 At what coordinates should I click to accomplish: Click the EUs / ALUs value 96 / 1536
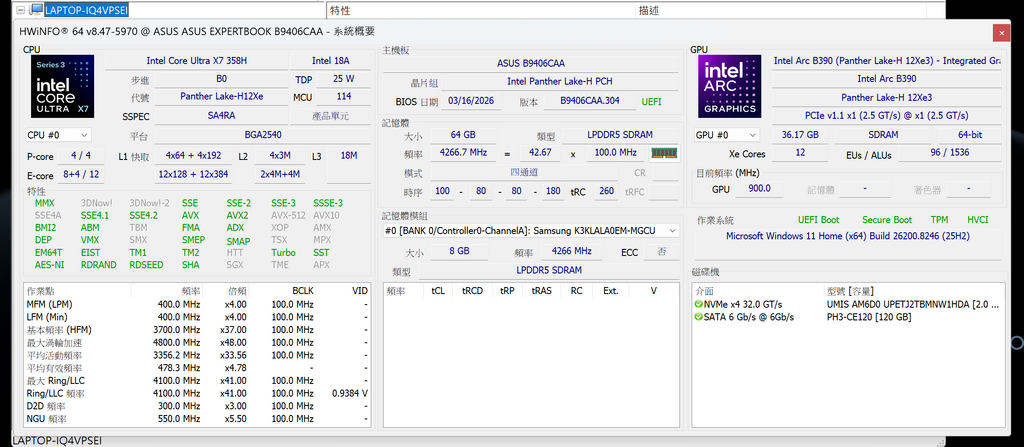click(950, 152)
